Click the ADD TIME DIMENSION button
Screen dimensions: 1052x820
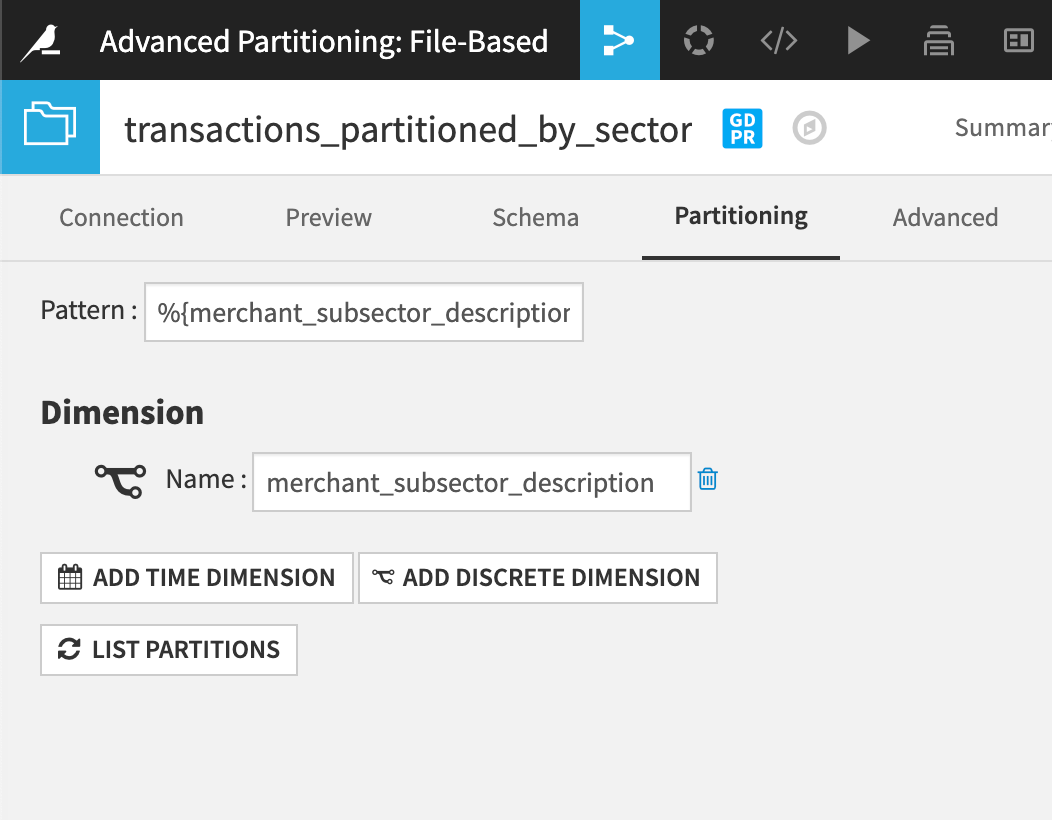(196, 577)
